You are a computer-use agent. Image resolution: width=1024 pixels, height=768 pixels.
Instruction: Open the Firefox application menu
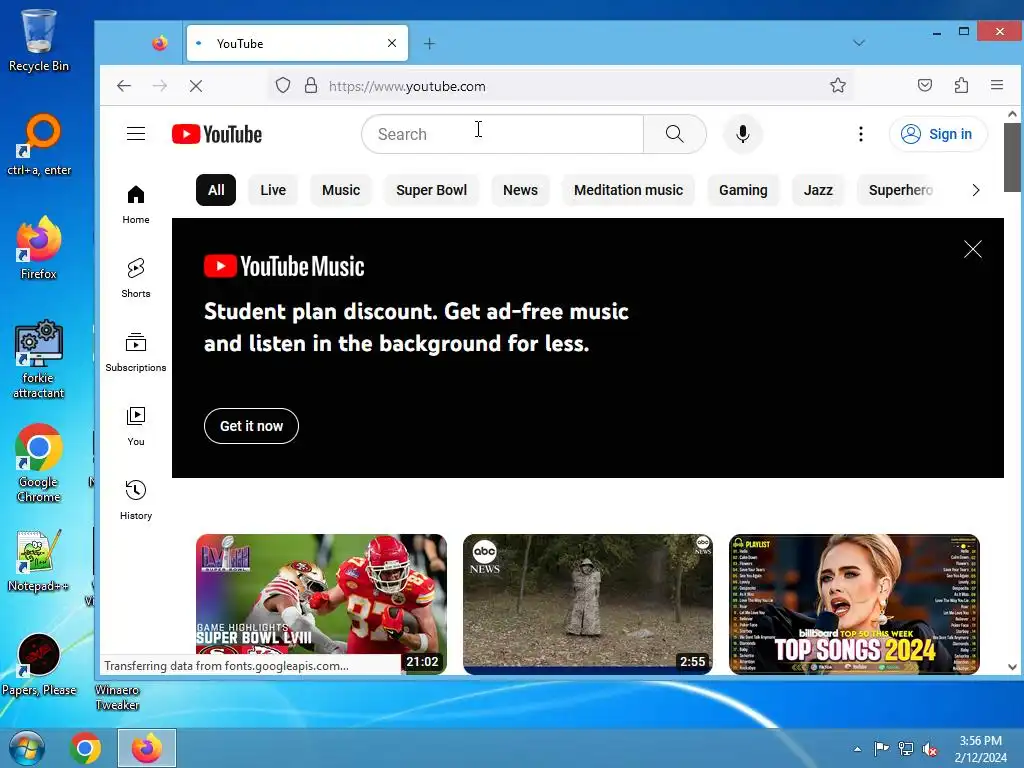997,85
